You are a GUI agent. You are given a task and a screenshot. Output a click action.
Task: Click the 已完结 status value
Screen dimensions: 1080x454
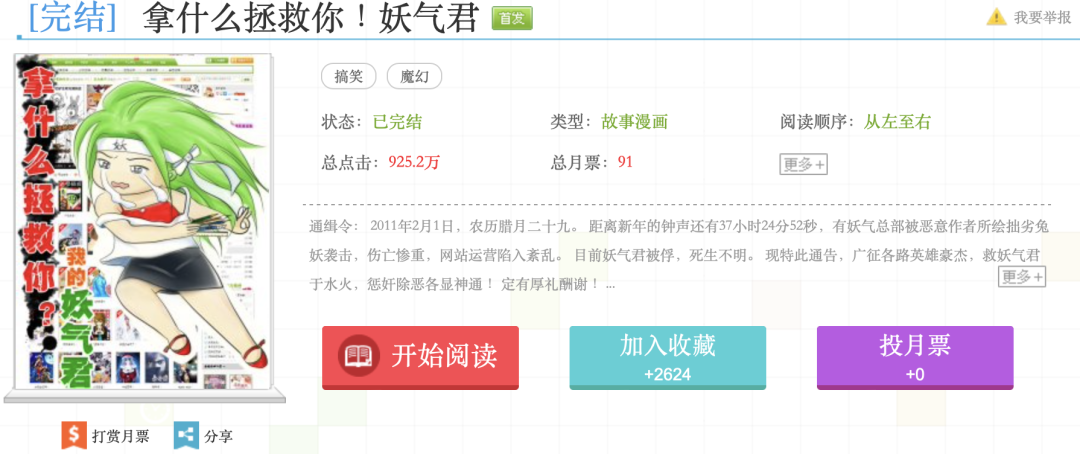397,122
